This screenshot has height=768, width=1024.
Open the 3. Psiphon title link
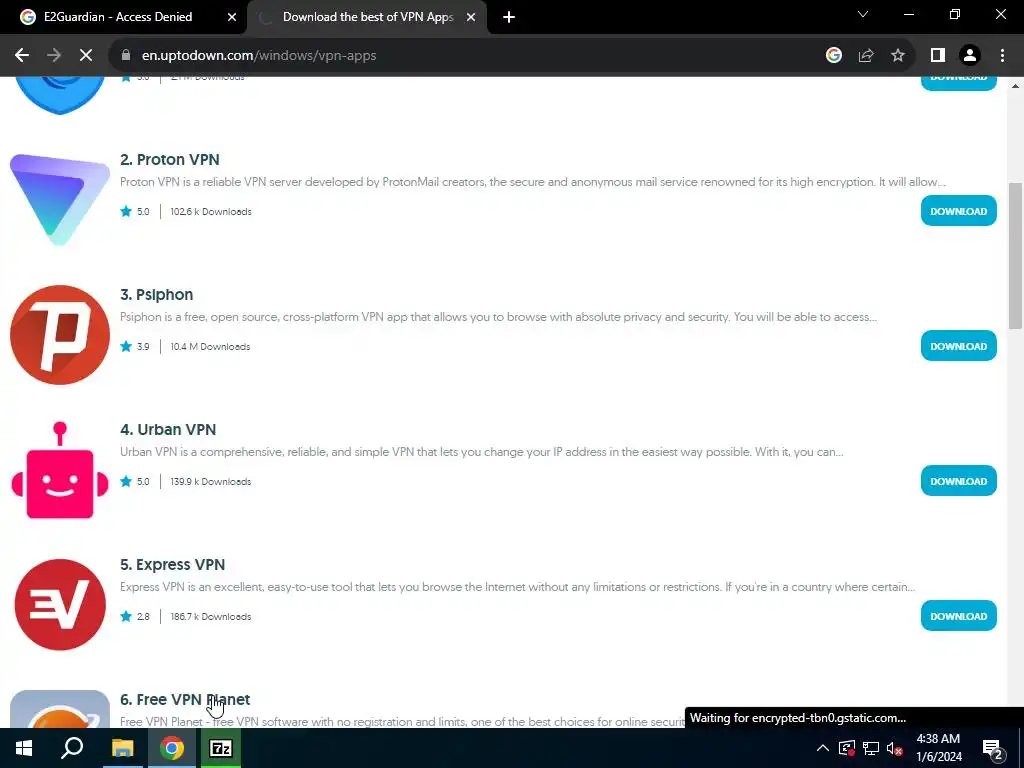pos(157,295)
